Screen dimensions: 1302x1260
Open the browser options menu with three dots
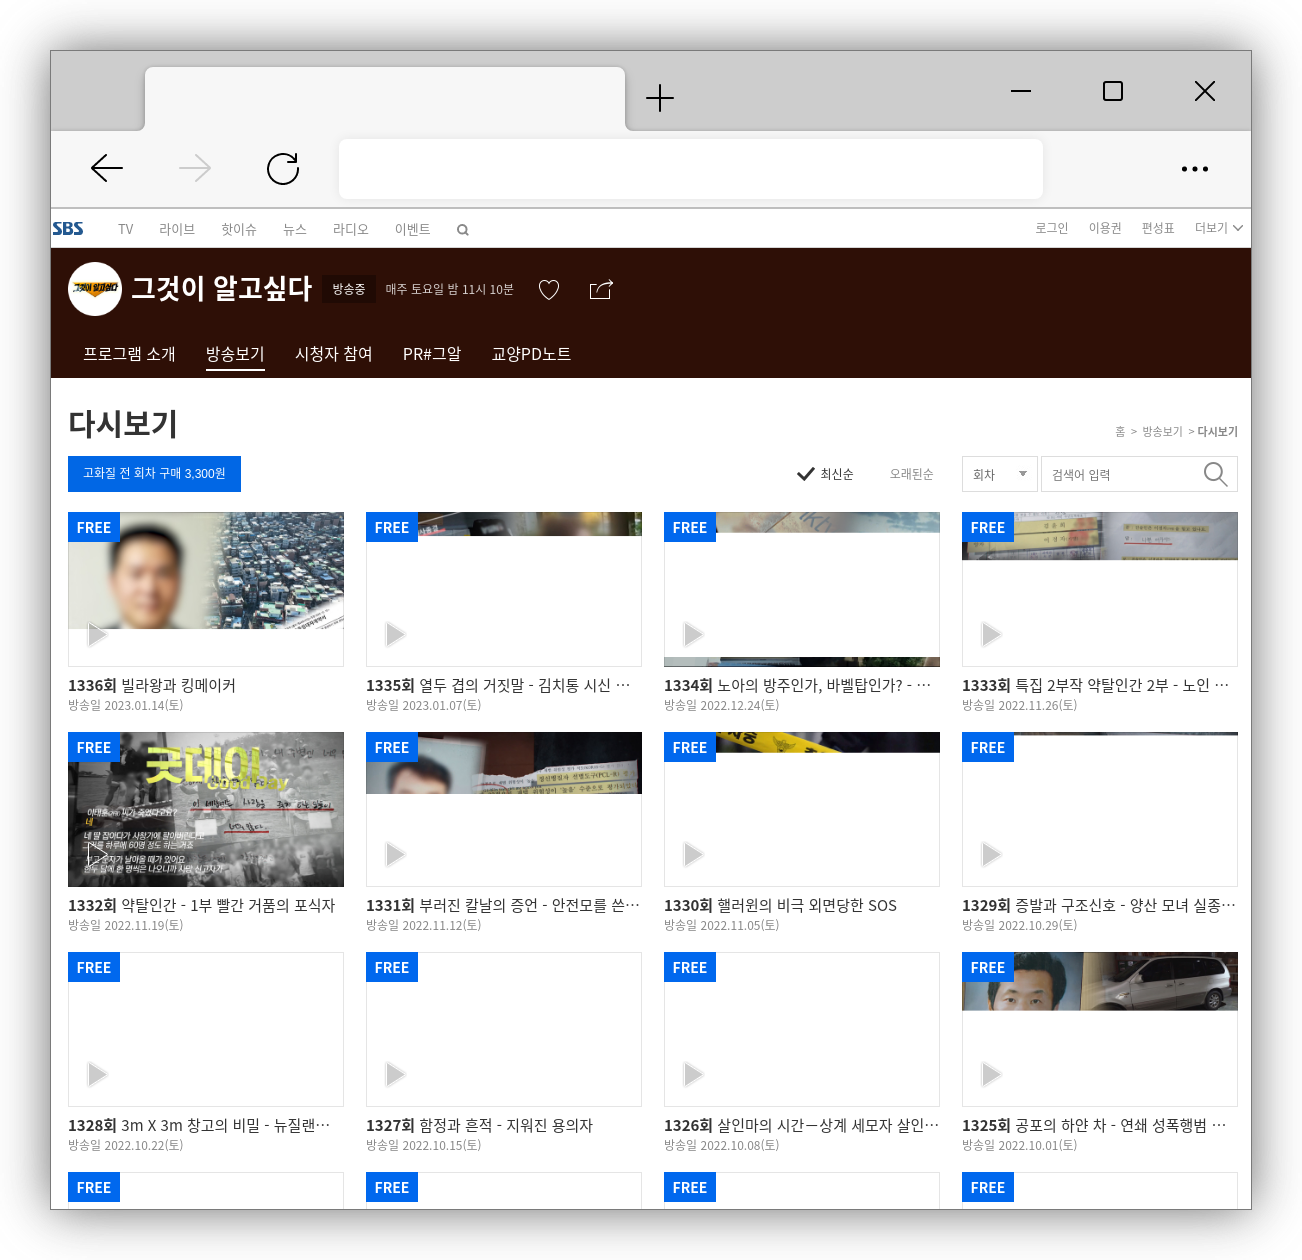[x=1195, y=168]
